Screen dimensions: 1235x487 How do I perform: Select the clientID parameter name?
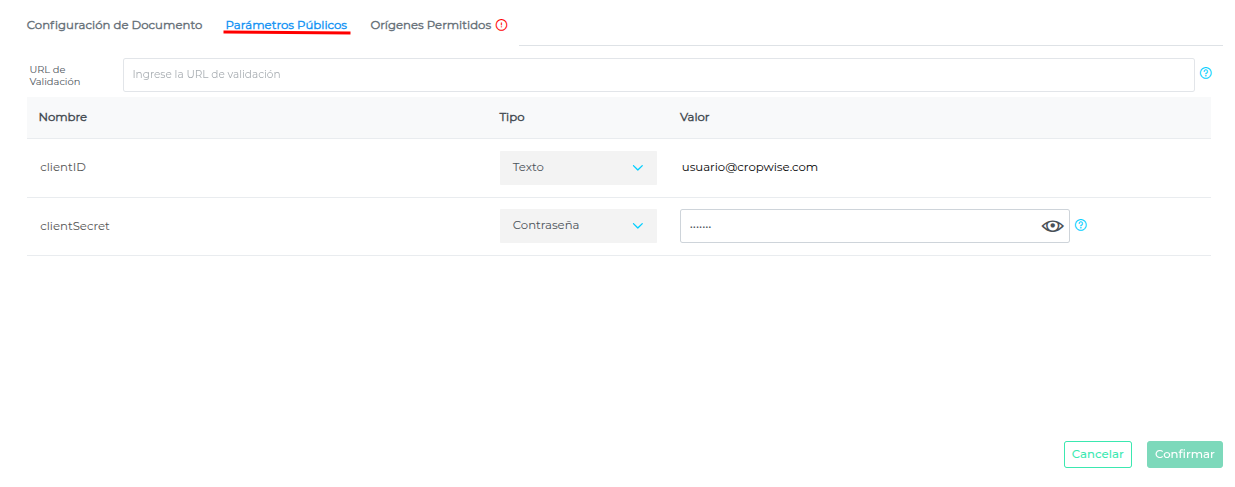(63, 167)
